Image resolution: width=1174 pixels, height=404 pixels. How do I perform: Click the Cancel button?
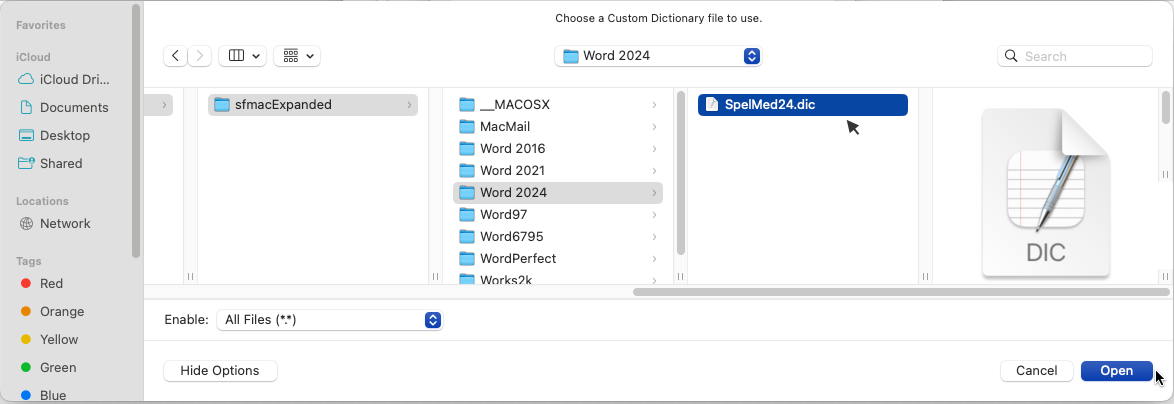tap(1036, 370)
